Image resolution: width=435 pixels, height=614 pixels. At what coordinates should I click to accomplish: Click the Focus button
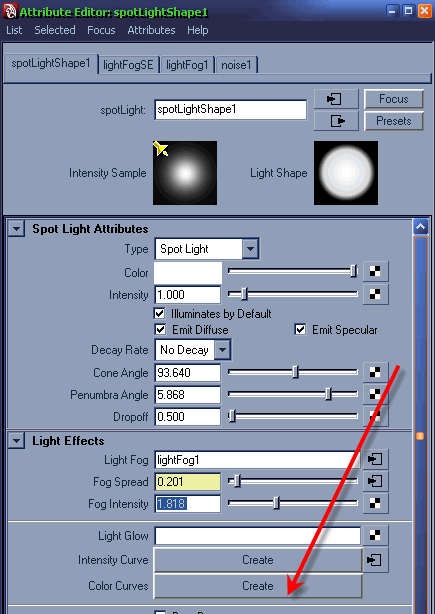(393, 99)
